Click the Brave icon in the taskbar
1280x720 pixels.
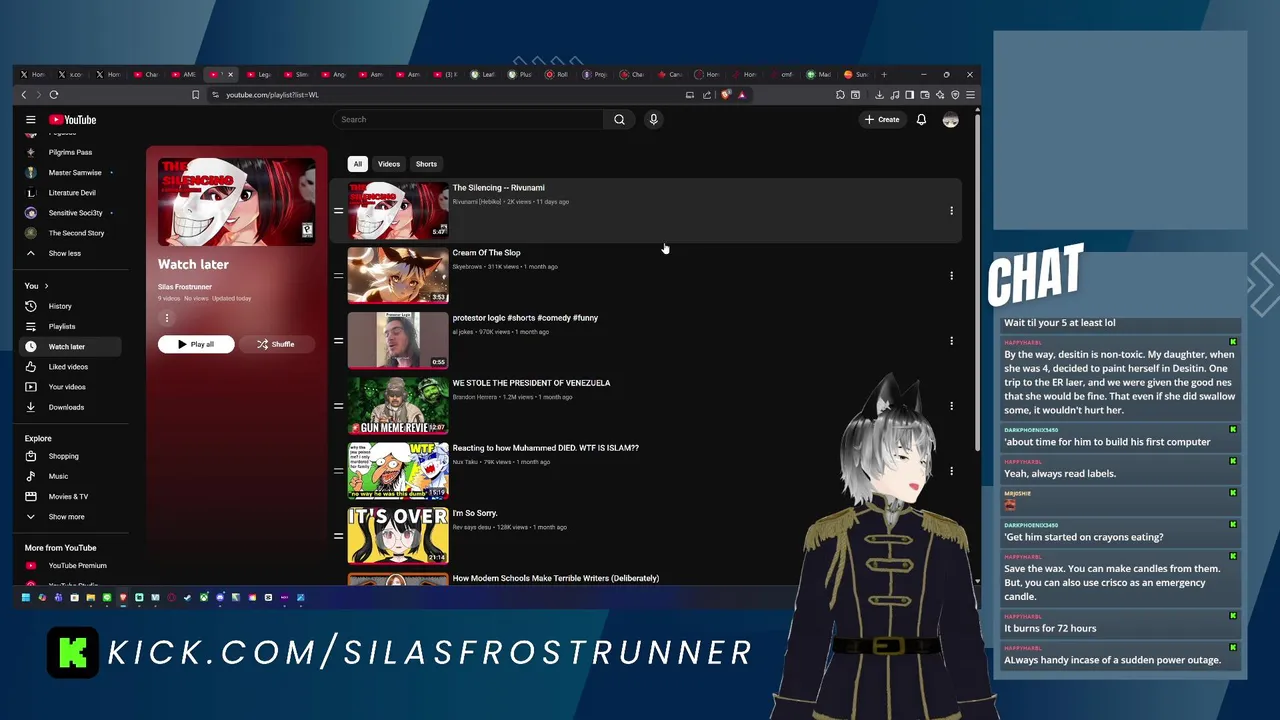point(123,598)
